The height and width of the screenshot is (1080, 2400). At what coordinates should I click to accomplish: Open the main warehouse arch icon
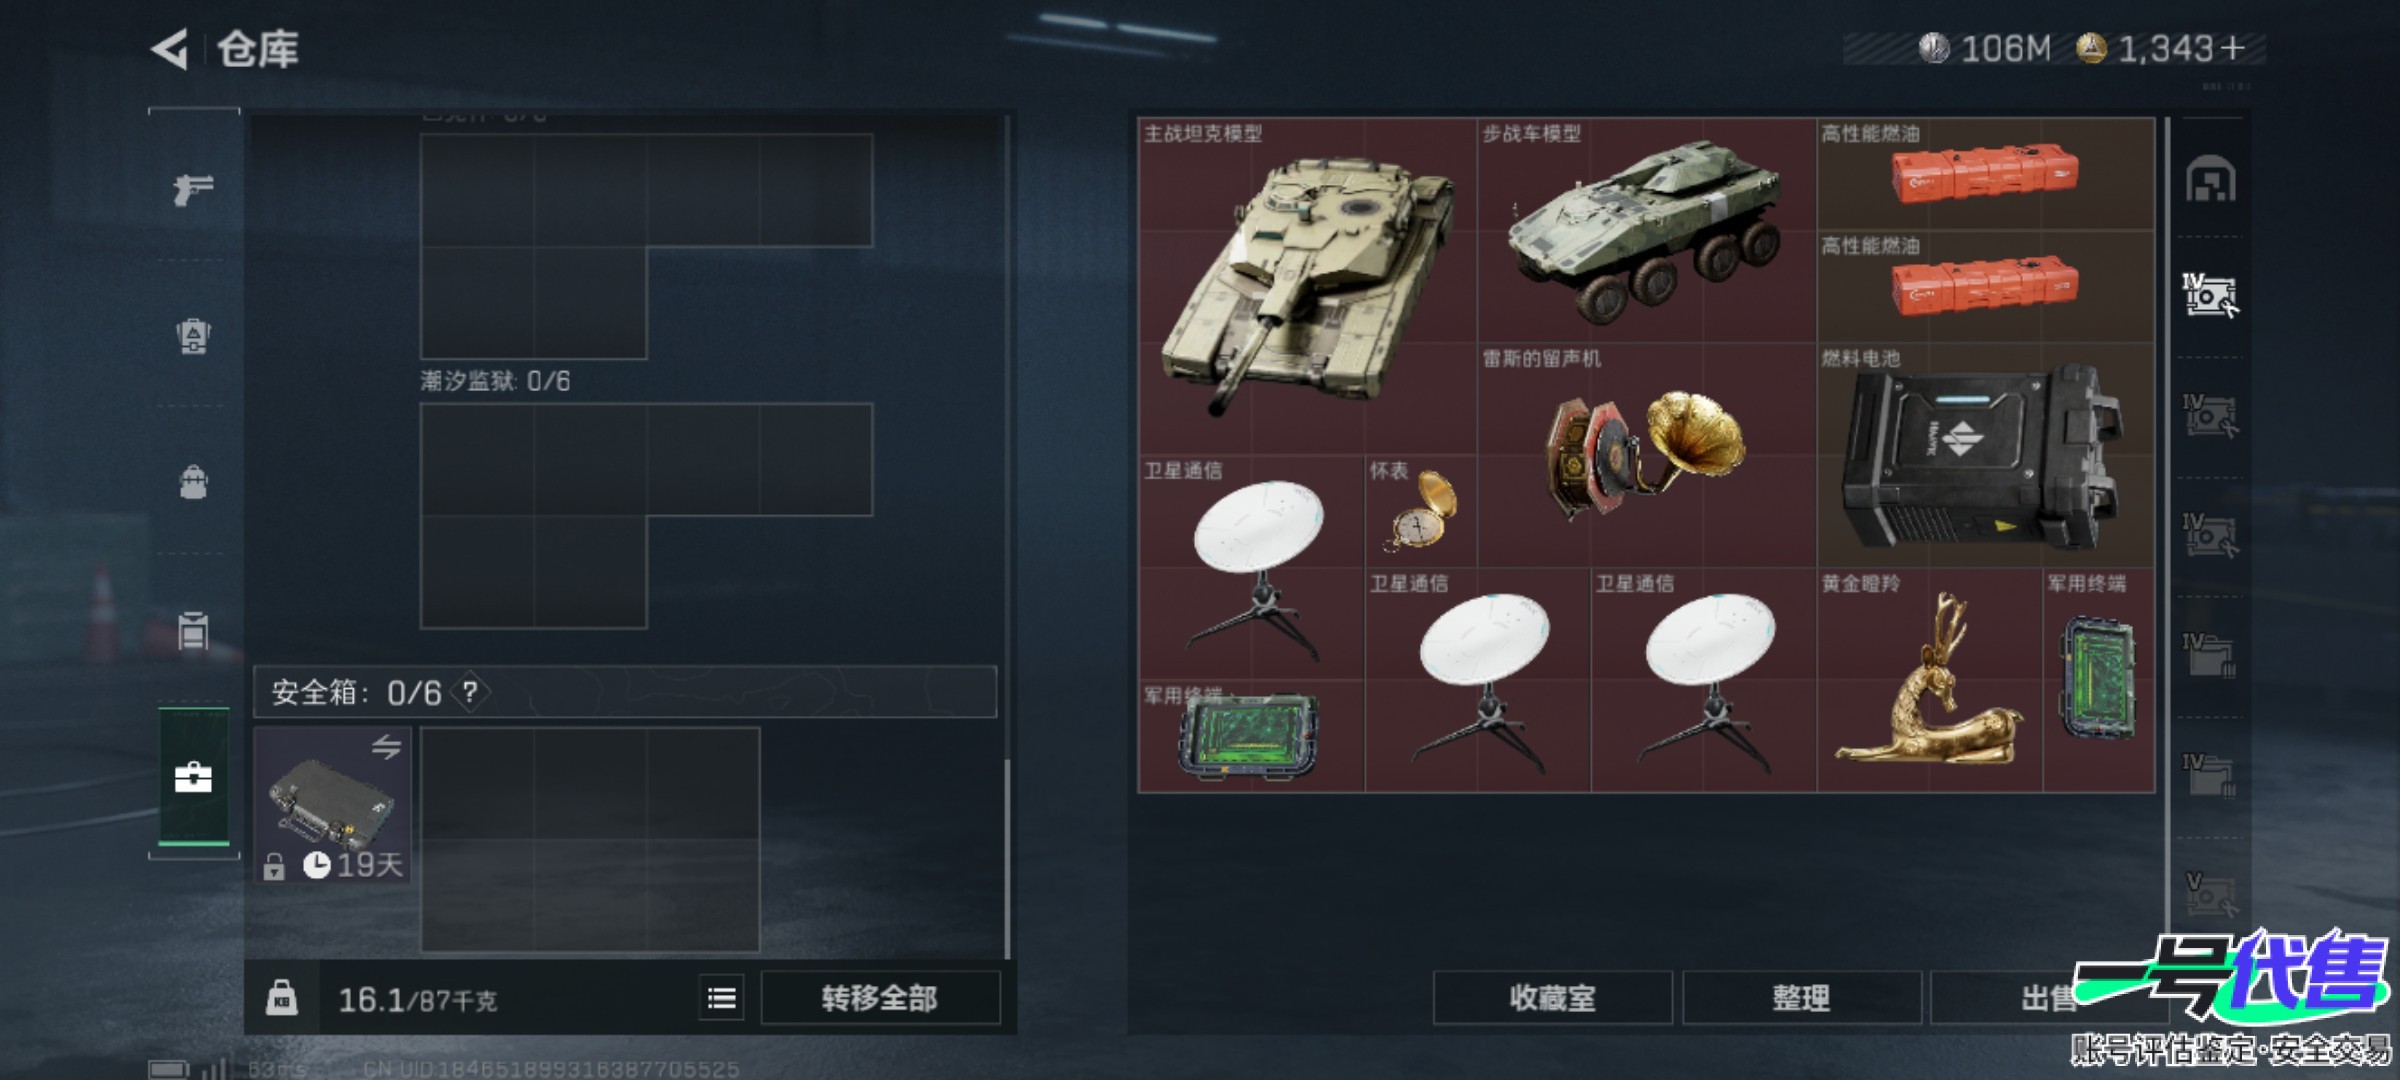(x=2210, y=180)
